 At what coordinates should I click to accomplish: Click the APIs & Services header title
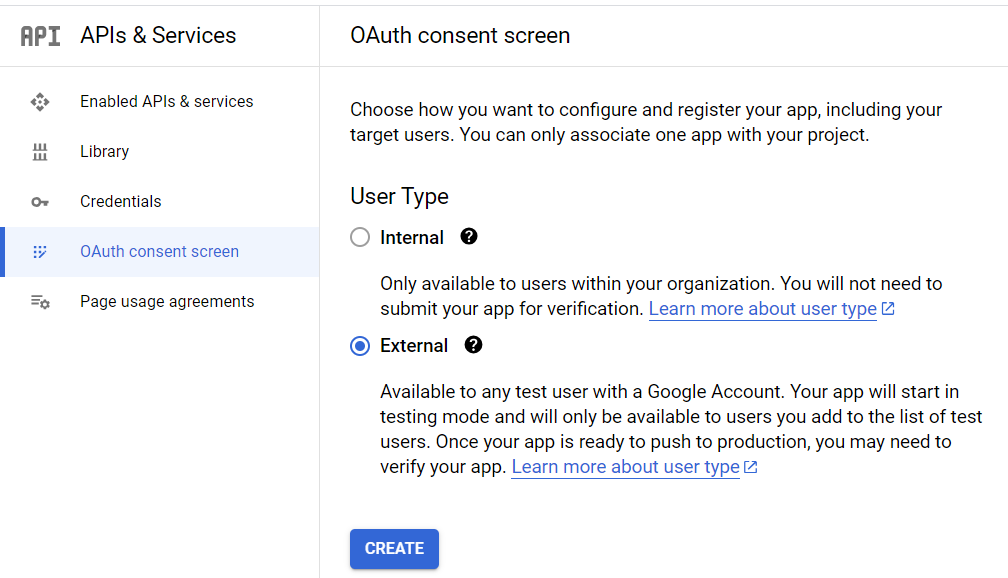(x=158, y=36)
